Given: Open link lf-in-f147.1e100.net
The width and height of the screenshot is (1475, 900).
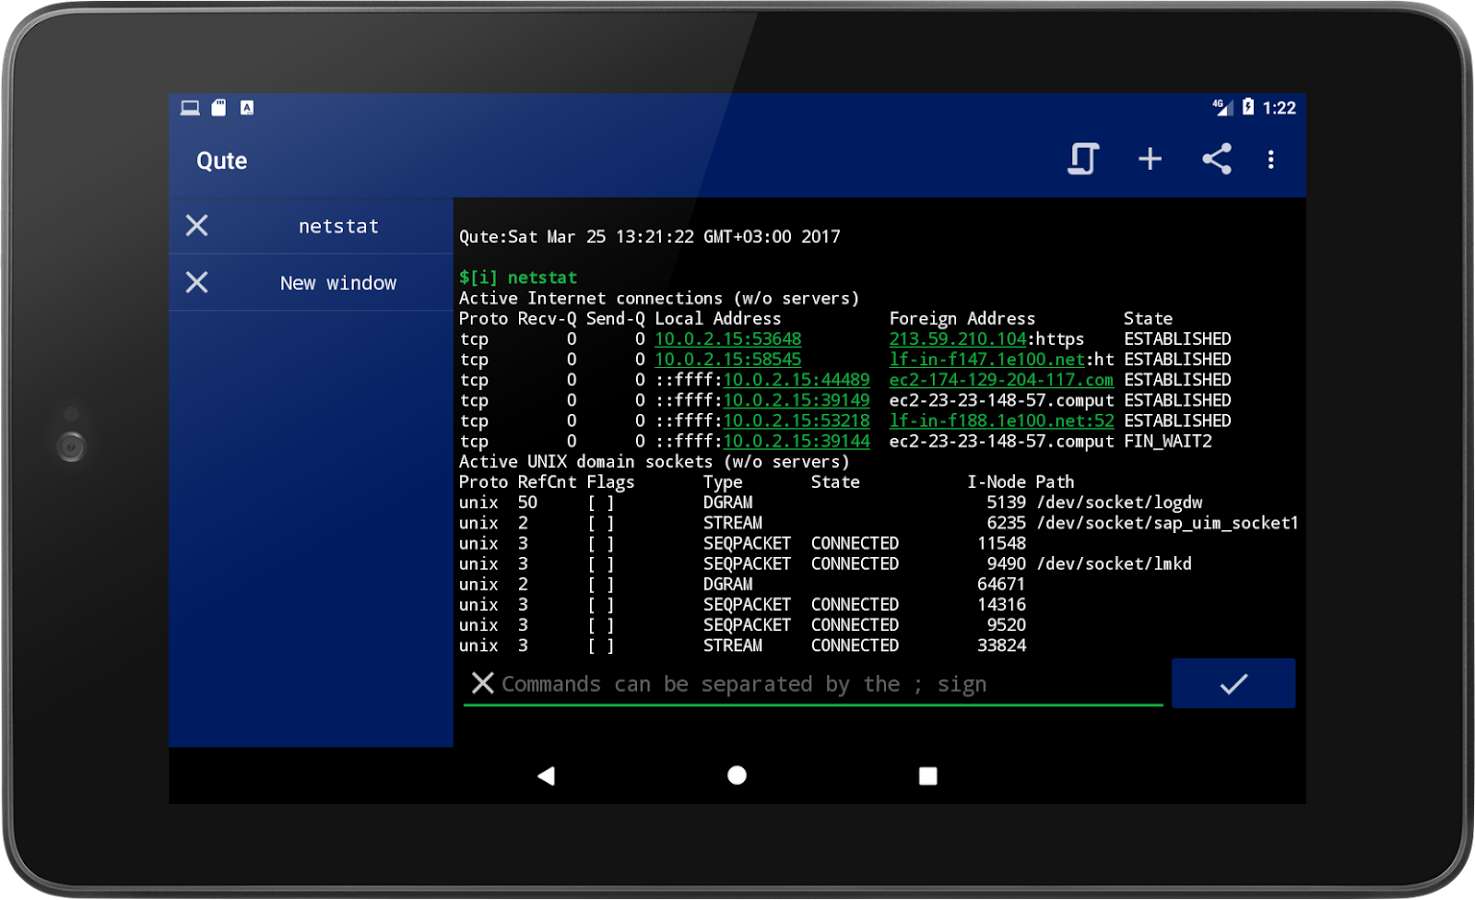Looking at the screenshot, I should (x=987, y=359).
